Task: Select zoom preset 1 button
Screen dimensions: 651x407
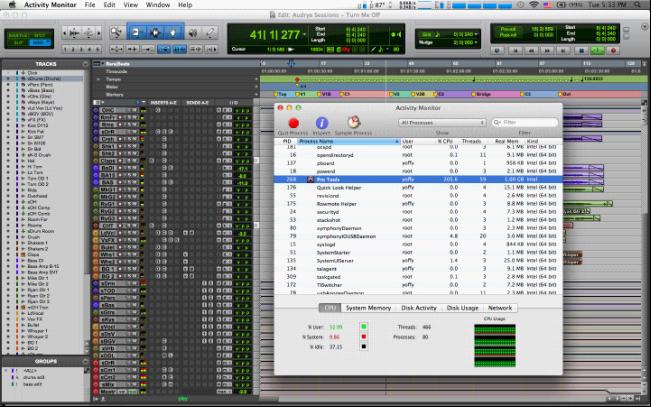Action: coord(66,49)
